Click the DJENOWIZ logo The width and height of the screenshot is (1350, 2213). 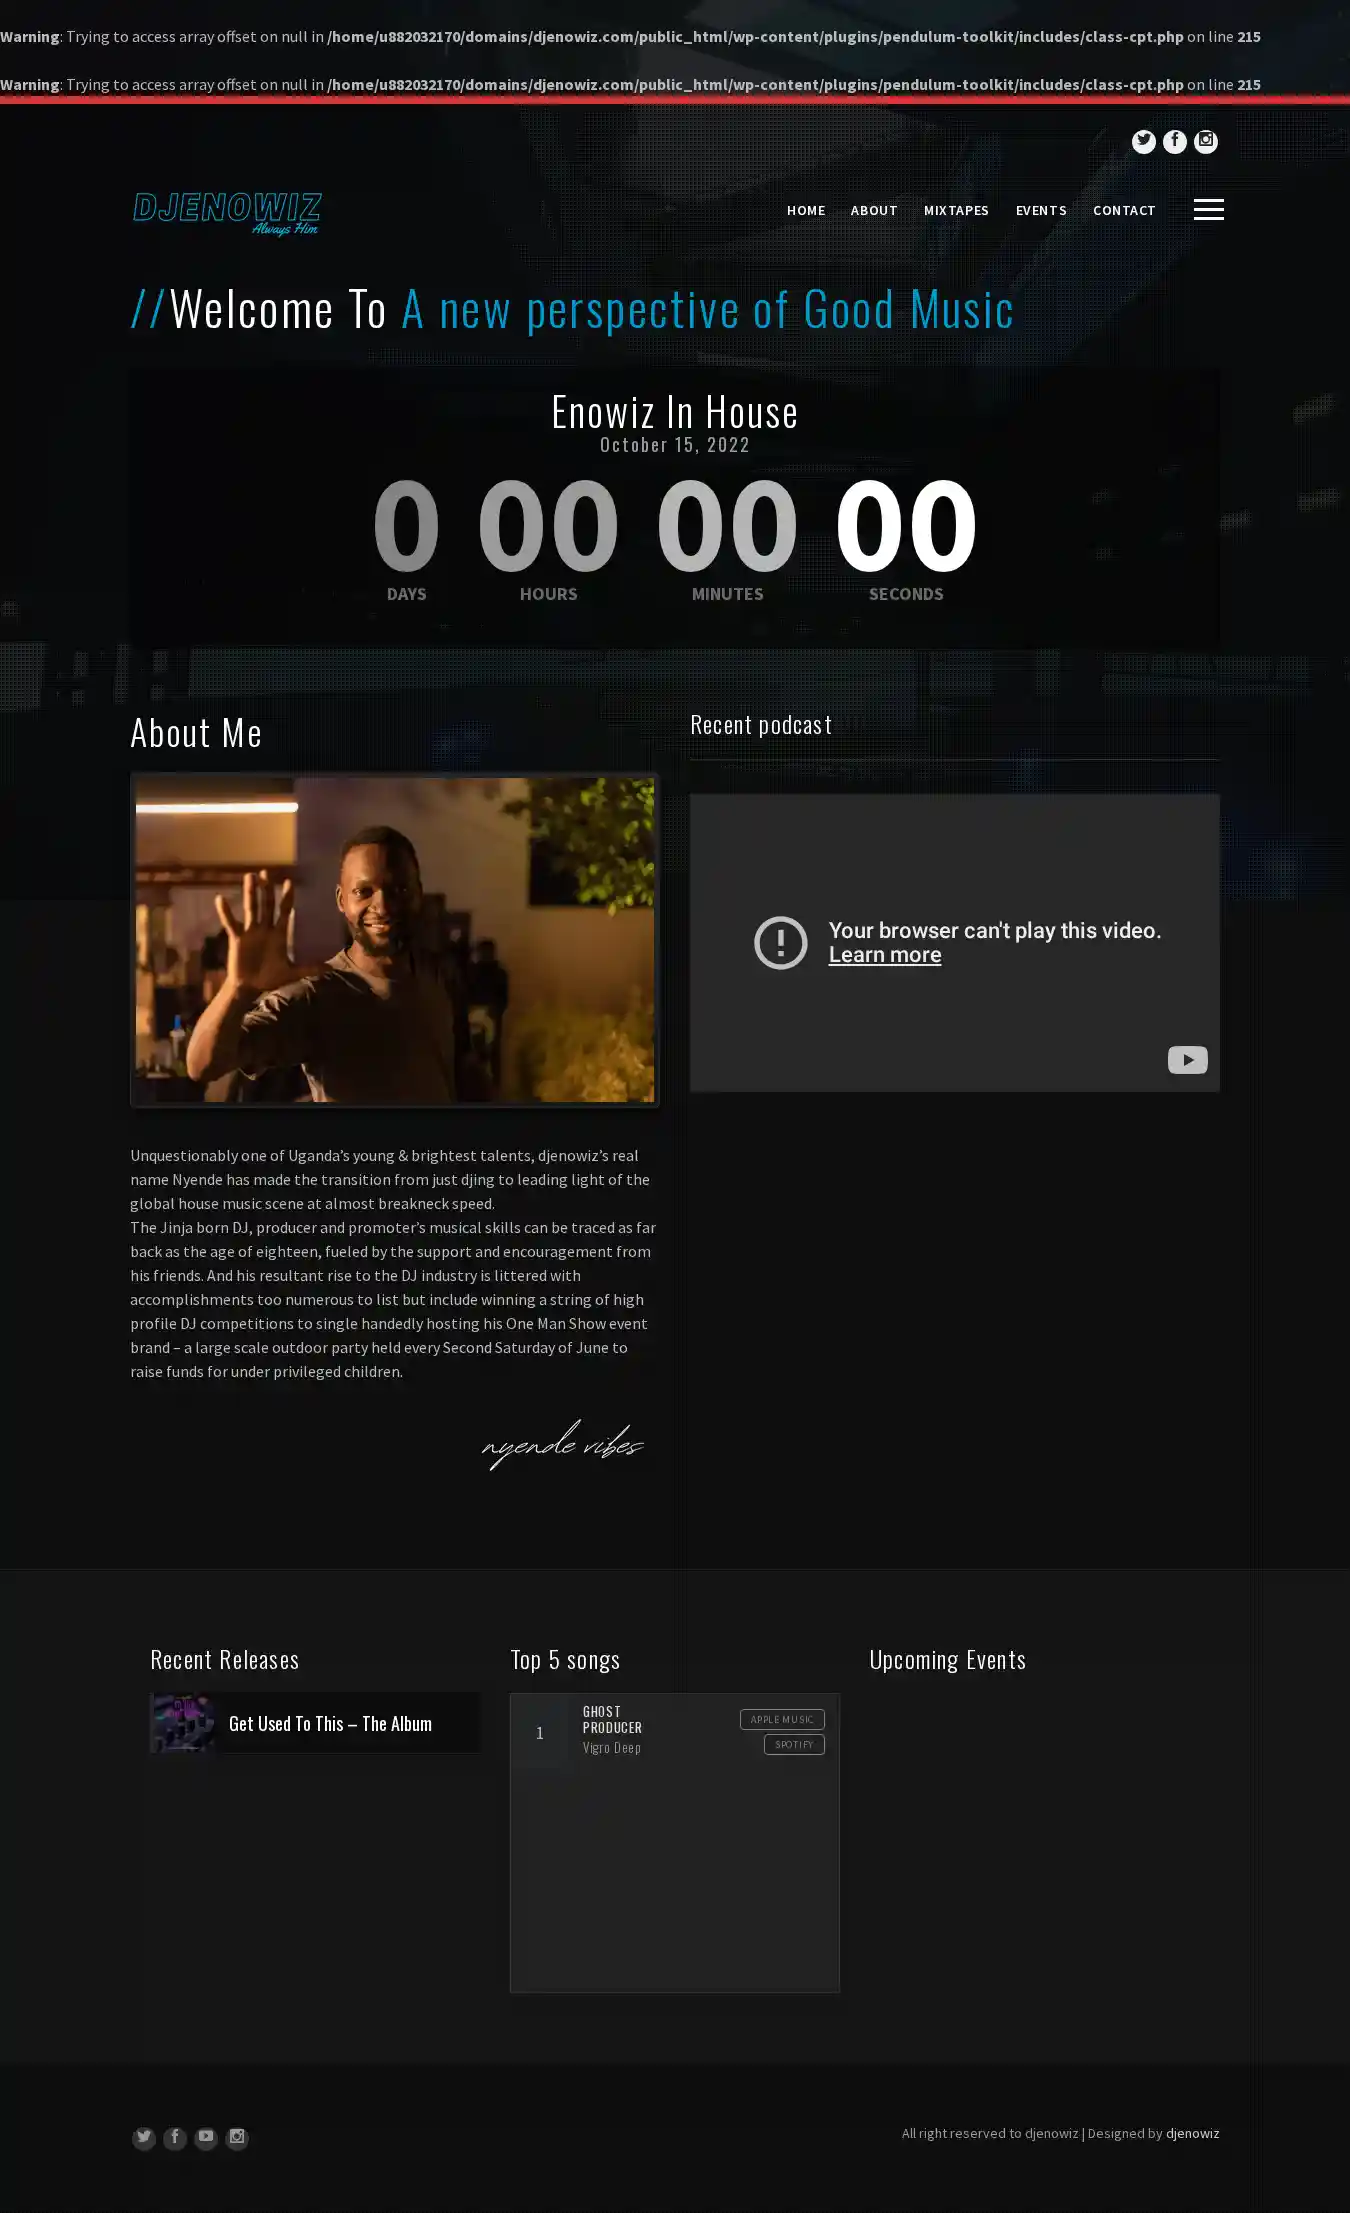(227, 213)
